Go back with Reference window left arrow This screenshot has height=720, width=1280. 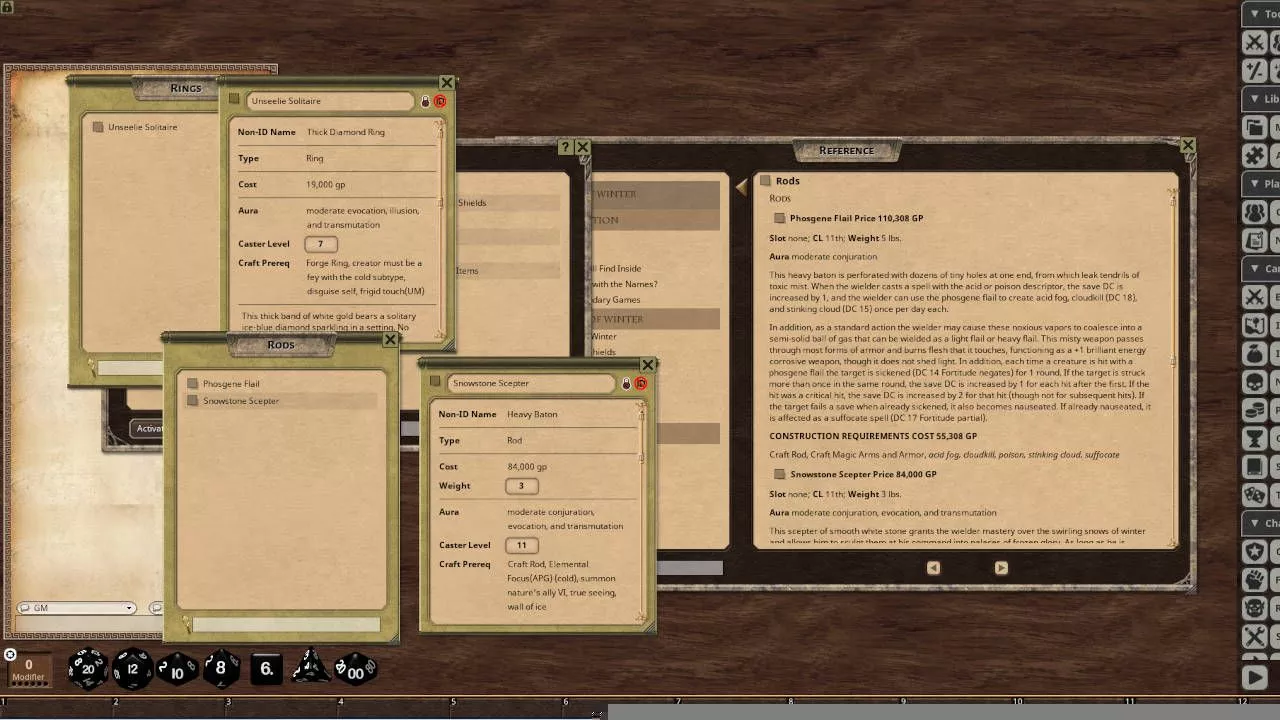[x=741, y=186]
